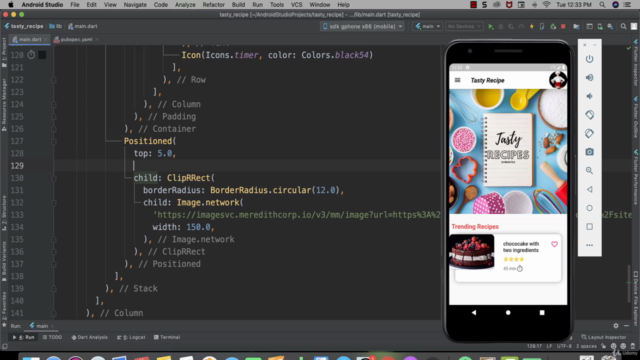This screenshot has width=640, height=360.
Task: Open the Terminal tool window
Action: click(167, 337)
